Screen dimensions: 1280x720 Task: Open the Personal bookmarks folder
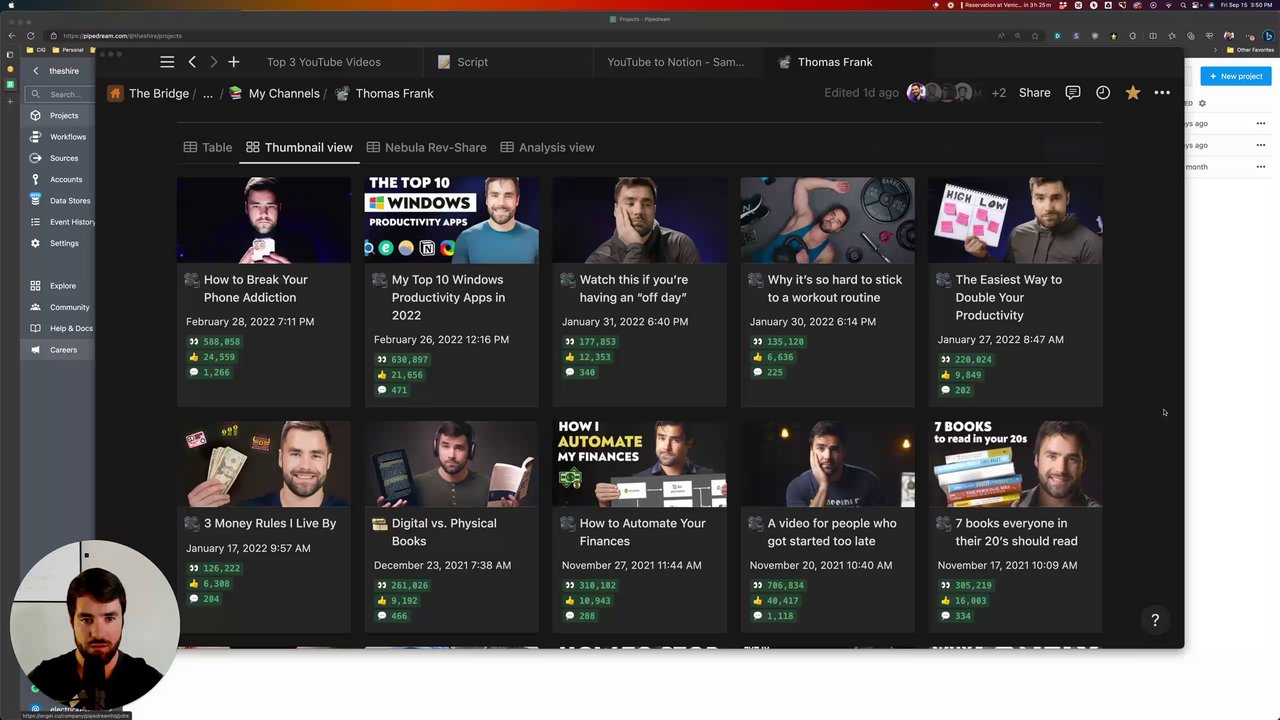(x=68, y=49)
